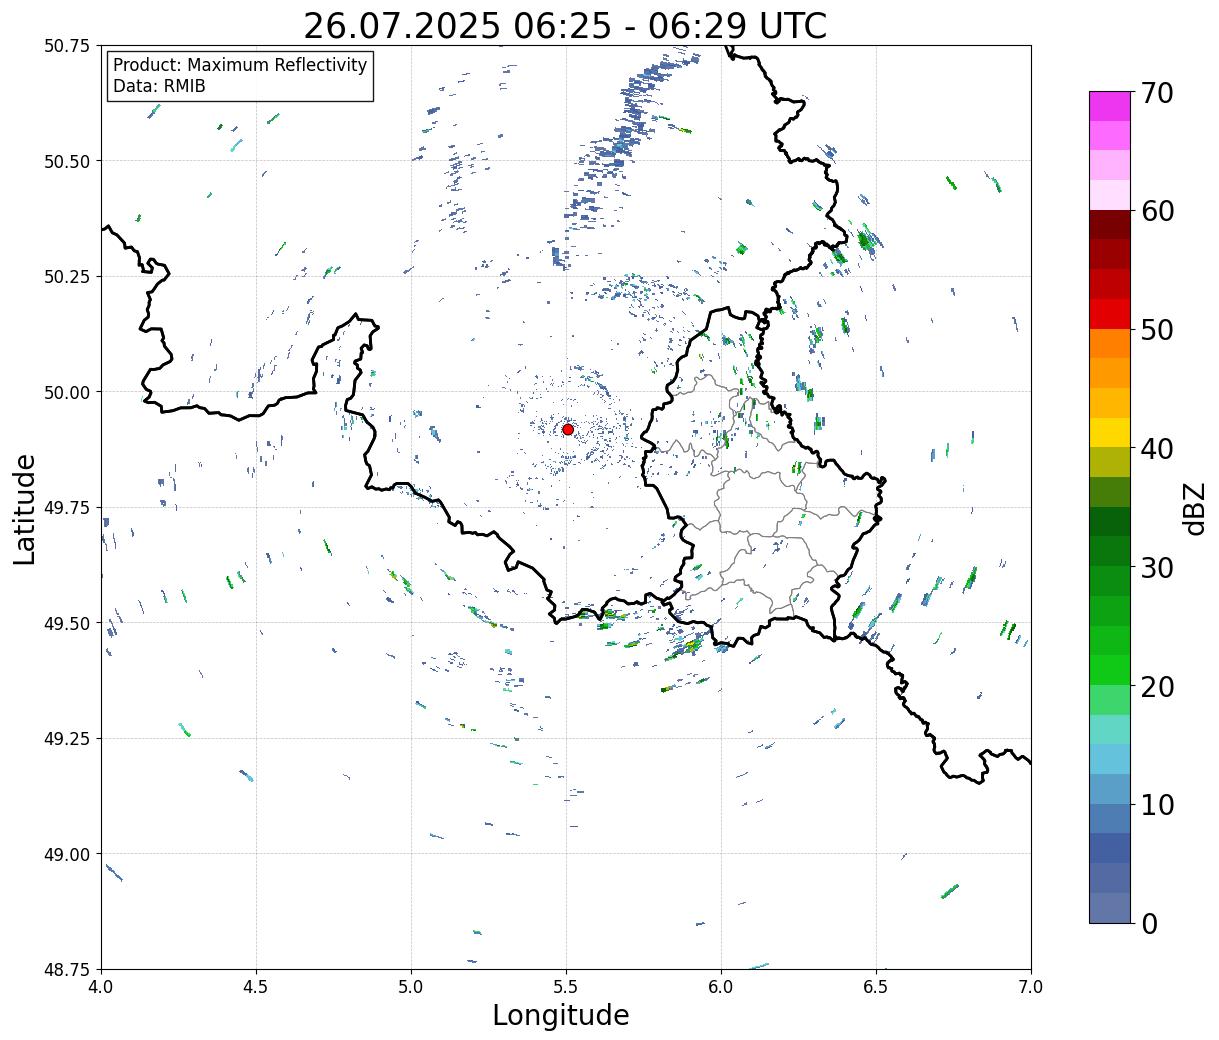This screenshot has width=1219, height=1040.
Task: Click the bright green colorbar segment above 20
Action: (x=1110, y=670)
